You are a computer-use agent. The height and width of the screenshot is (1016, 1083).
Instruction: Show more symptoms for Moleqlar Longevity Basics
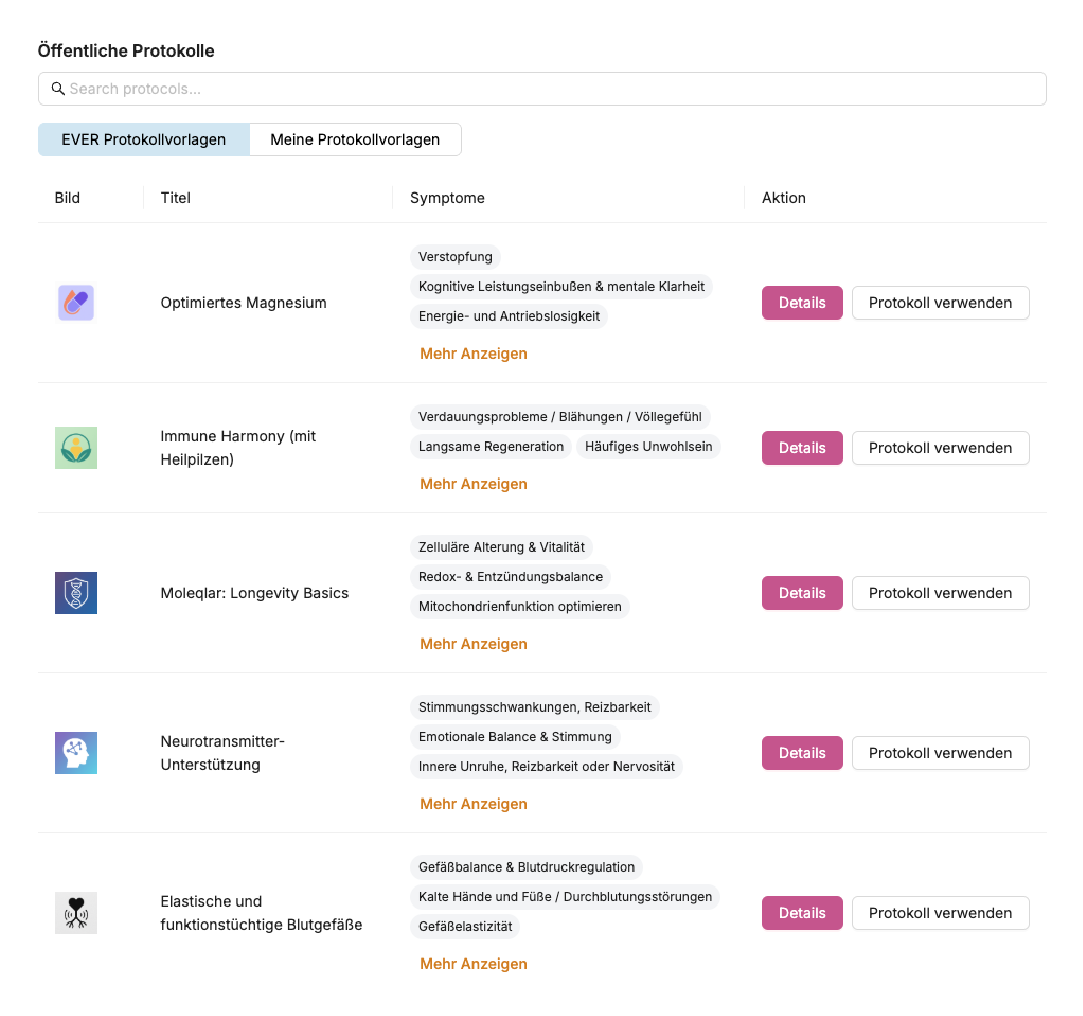pos(473,644)
